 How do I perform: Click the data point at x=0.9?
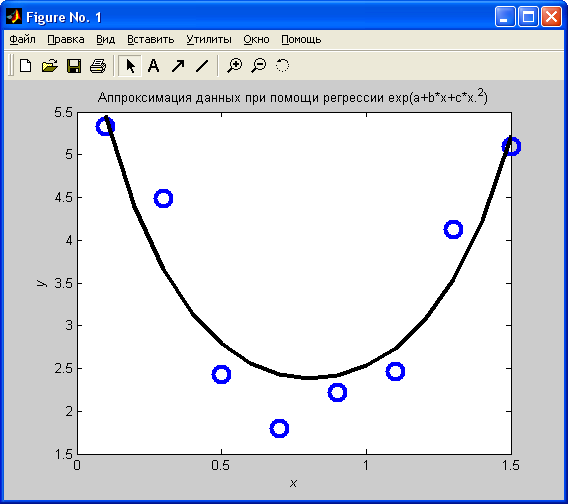click(x=337, y=392)
